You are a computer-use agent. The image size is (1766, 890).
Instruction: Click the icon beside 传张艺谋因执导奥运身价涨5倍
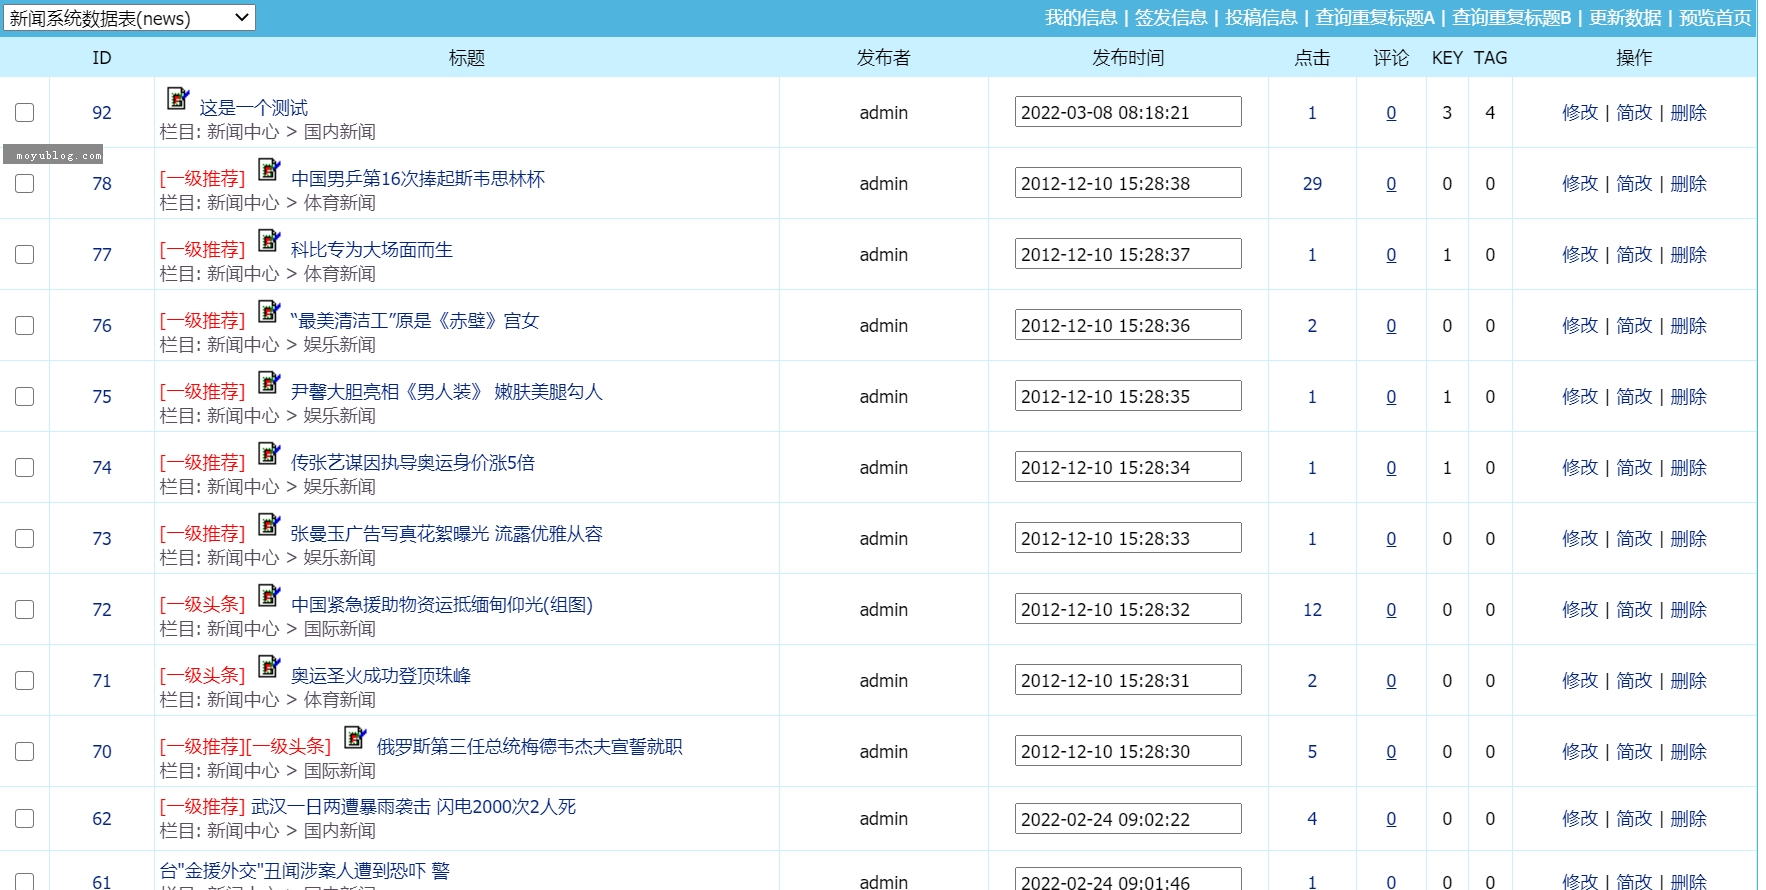pos(269,454)
